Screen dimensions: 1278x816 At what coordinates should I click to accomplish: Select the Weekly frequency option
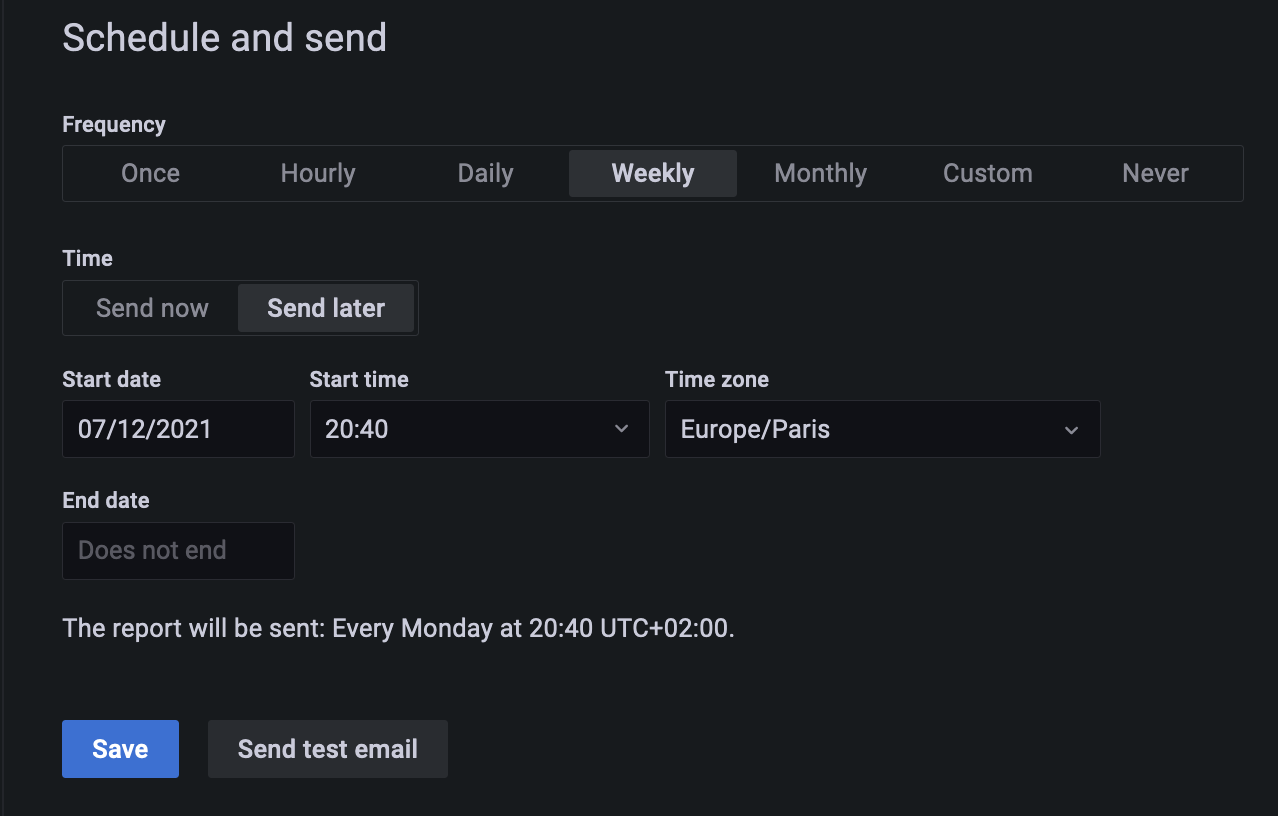pyautogui.click(x=653, y=173)
